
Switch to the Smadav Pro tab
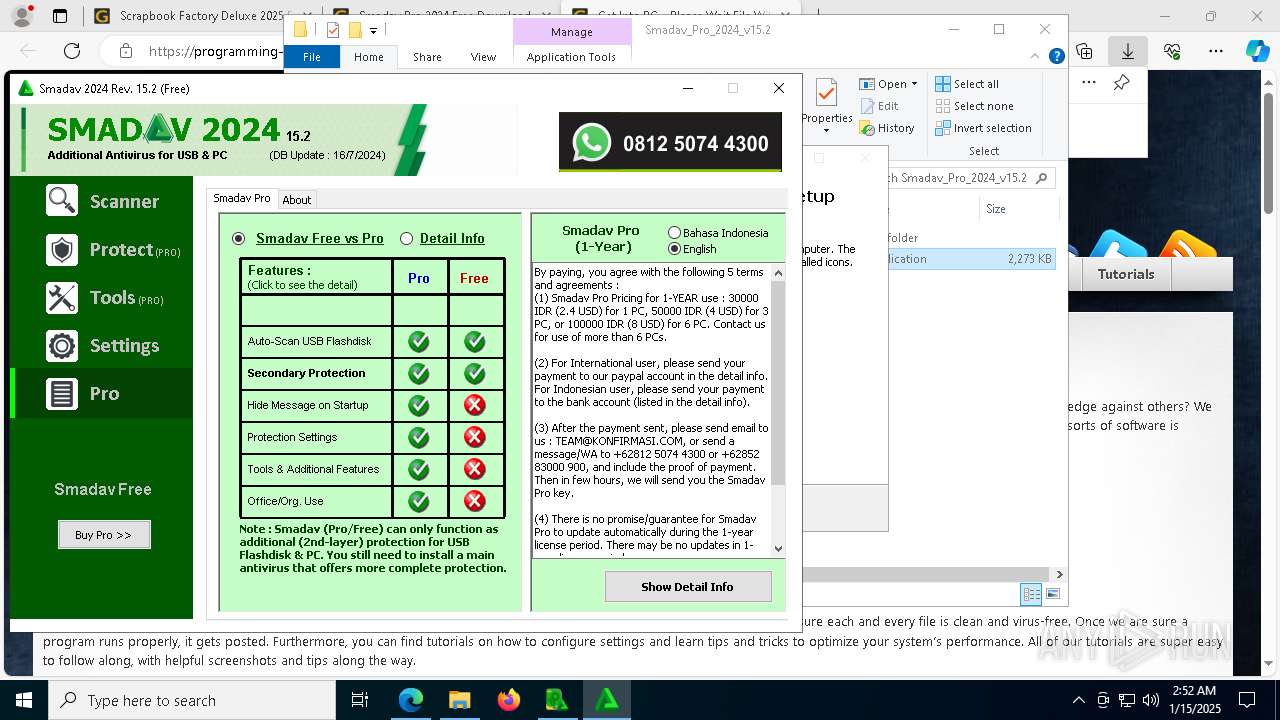[242, 199]
